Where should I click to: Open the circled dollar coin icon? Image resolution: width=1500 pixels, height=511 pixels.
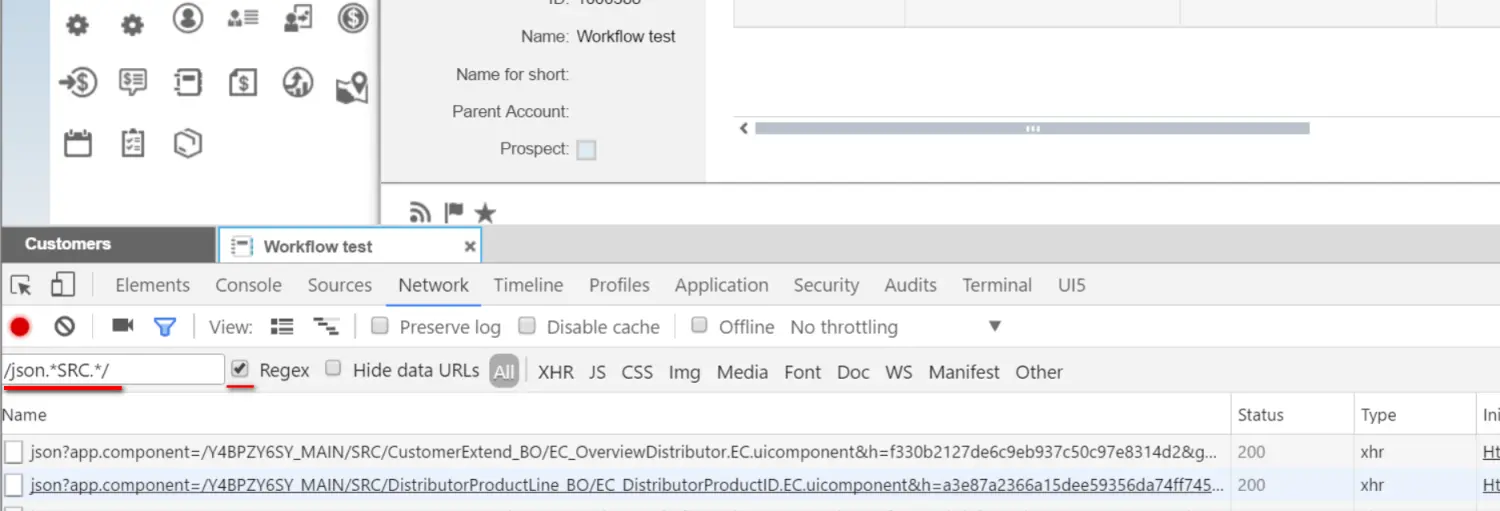[x=352, y=18]
